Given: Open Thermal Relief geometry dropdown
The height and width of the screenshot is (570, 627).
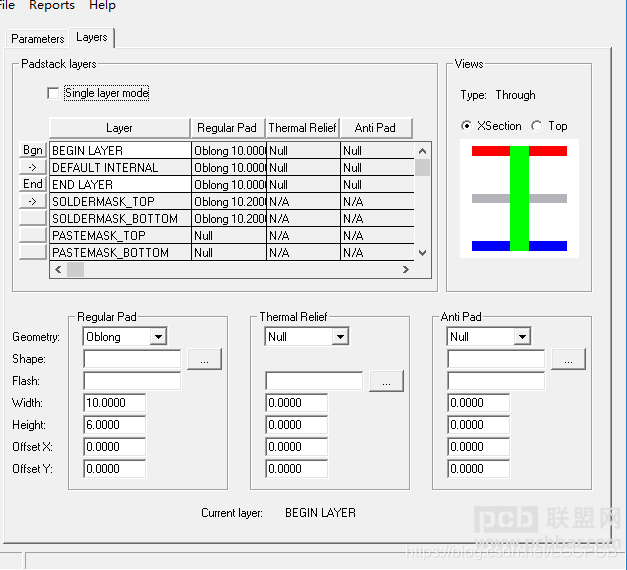Looking at the screenshot, I should 340,337.
